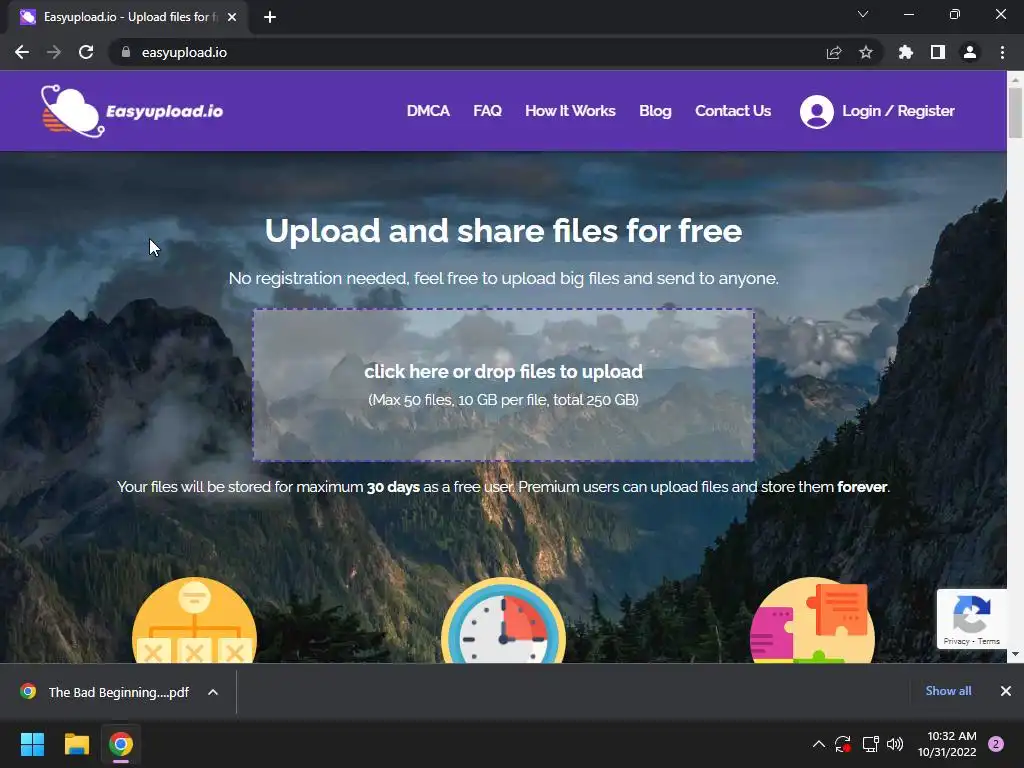Open a new tab with plus button
The image size is (1024, 768).
click(270, 17)
